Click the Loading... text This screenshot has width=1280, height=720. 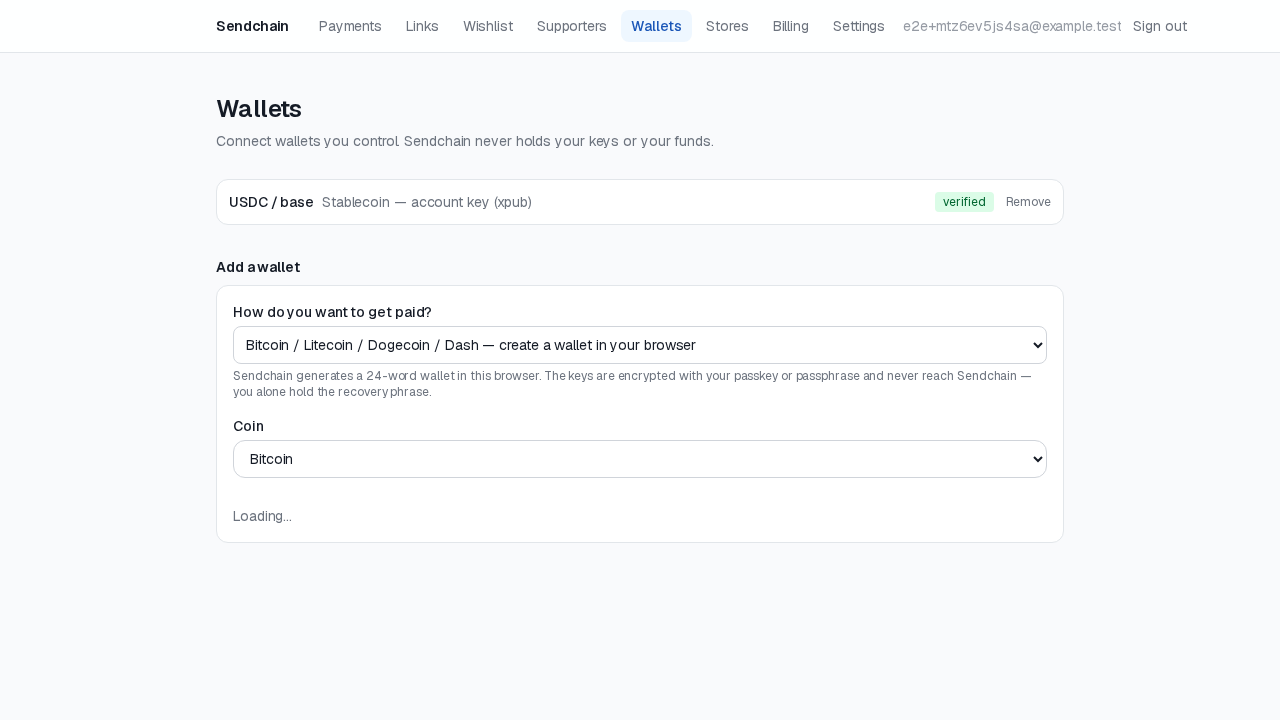coord(262,516)
